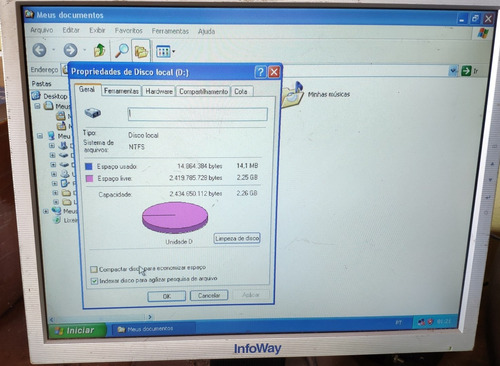Switch to the Ferramentas tab in dialog

pyautogui.click(x=121, y=91)
